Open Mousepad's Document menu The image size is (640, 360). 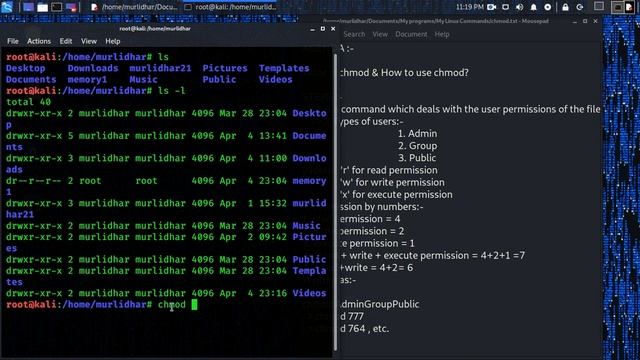[411, 34]
